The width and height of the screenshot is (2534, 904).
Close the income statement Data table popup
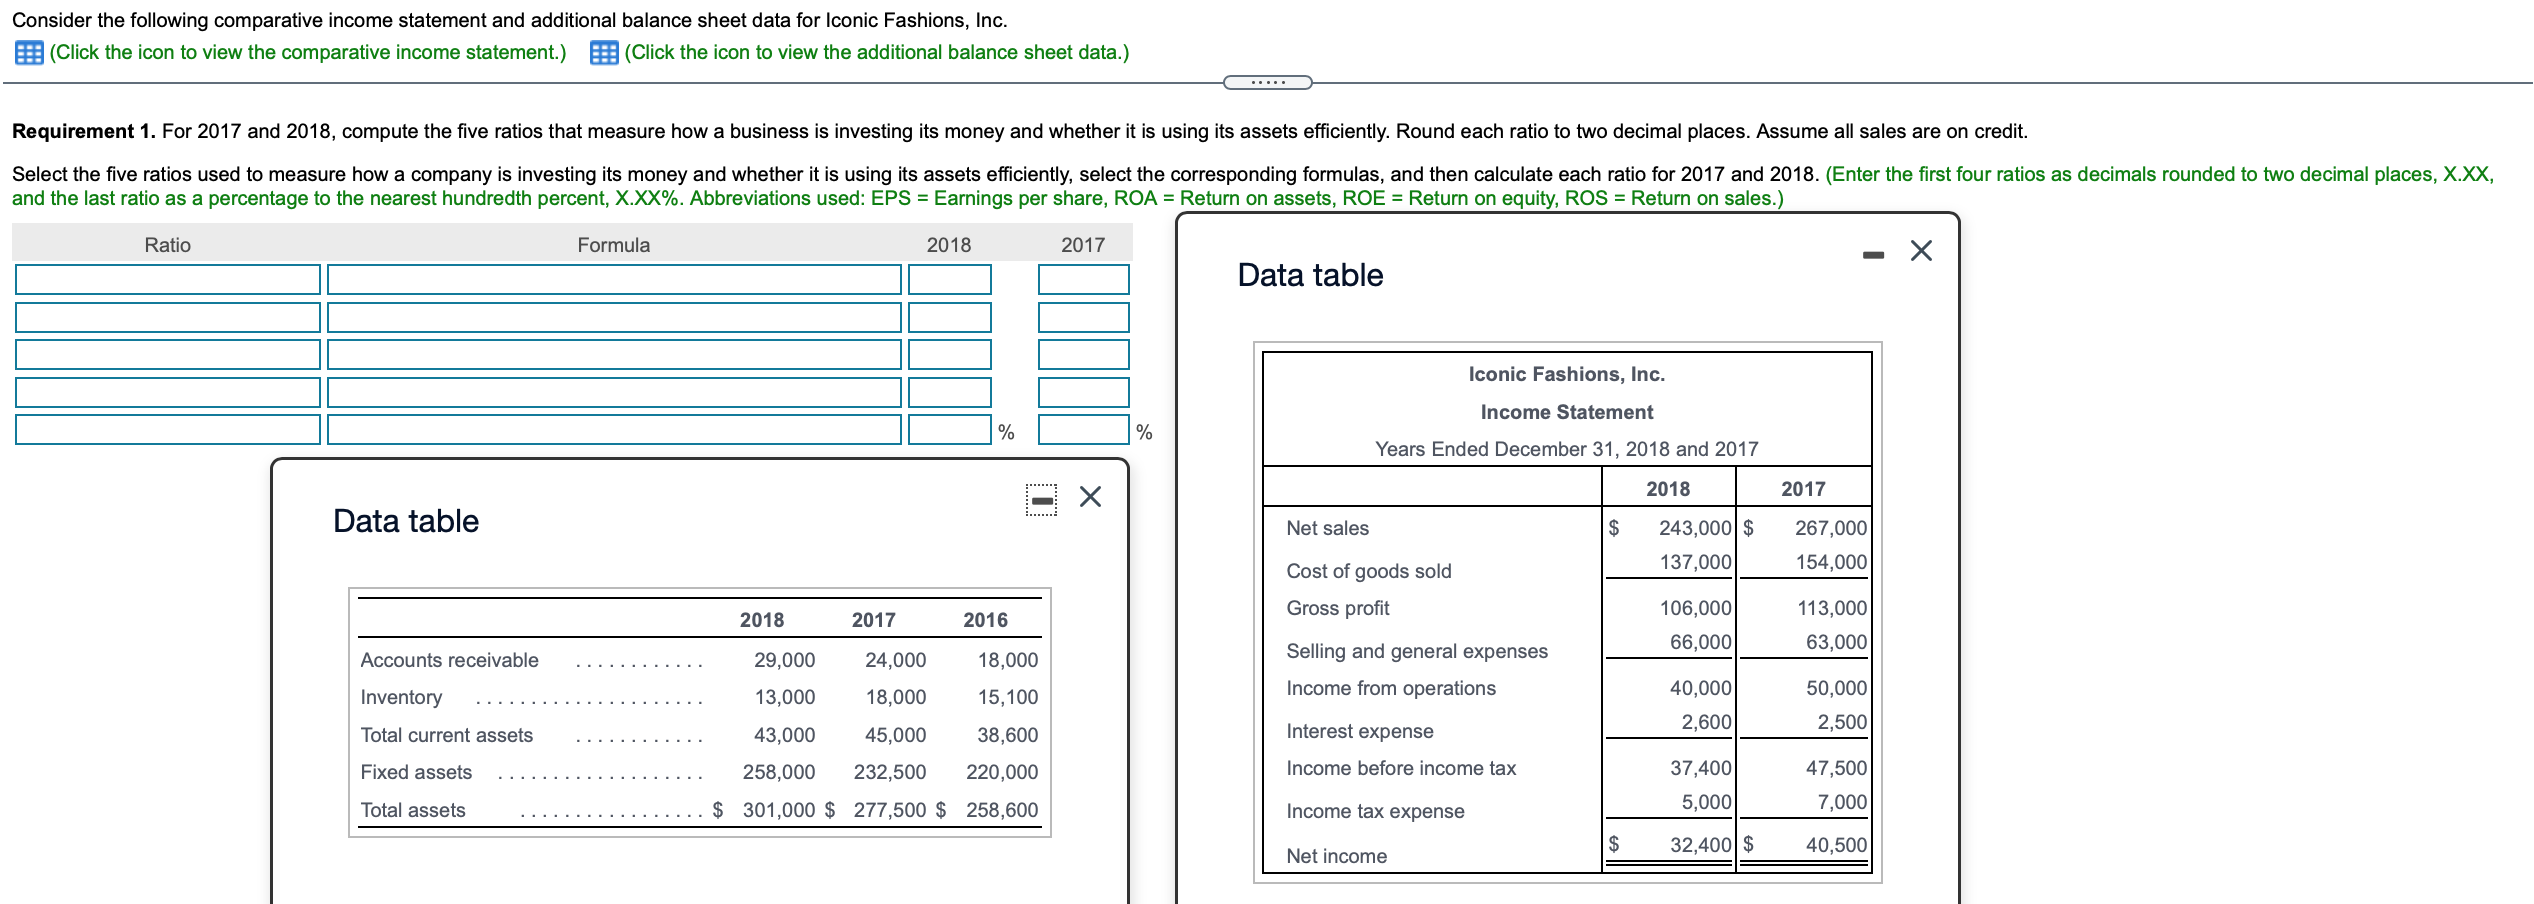click(x=1921, y=252)
